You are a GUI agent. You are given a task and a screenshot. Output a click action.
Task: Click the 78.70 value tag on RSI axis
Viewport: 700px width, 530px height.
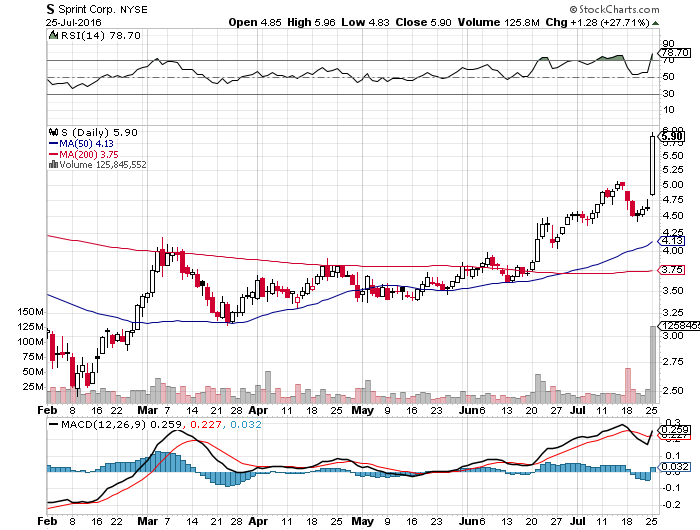(x=675, y=53)
